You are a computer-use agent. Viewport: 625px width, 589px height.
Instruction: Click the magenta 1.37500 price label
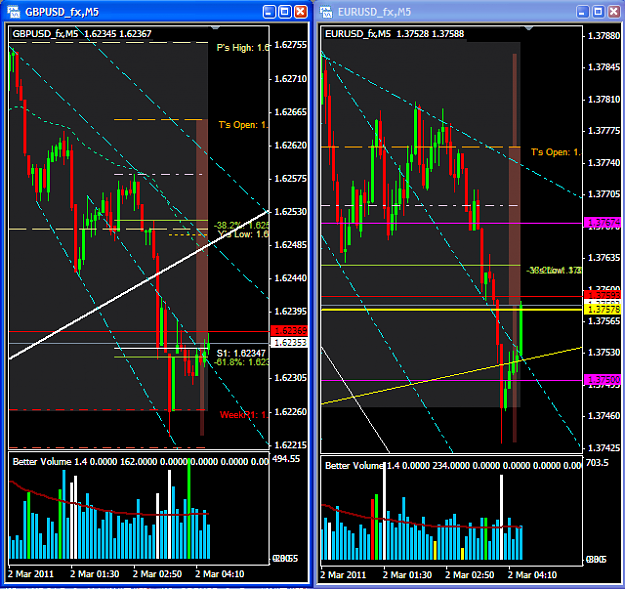click(602, 380)
